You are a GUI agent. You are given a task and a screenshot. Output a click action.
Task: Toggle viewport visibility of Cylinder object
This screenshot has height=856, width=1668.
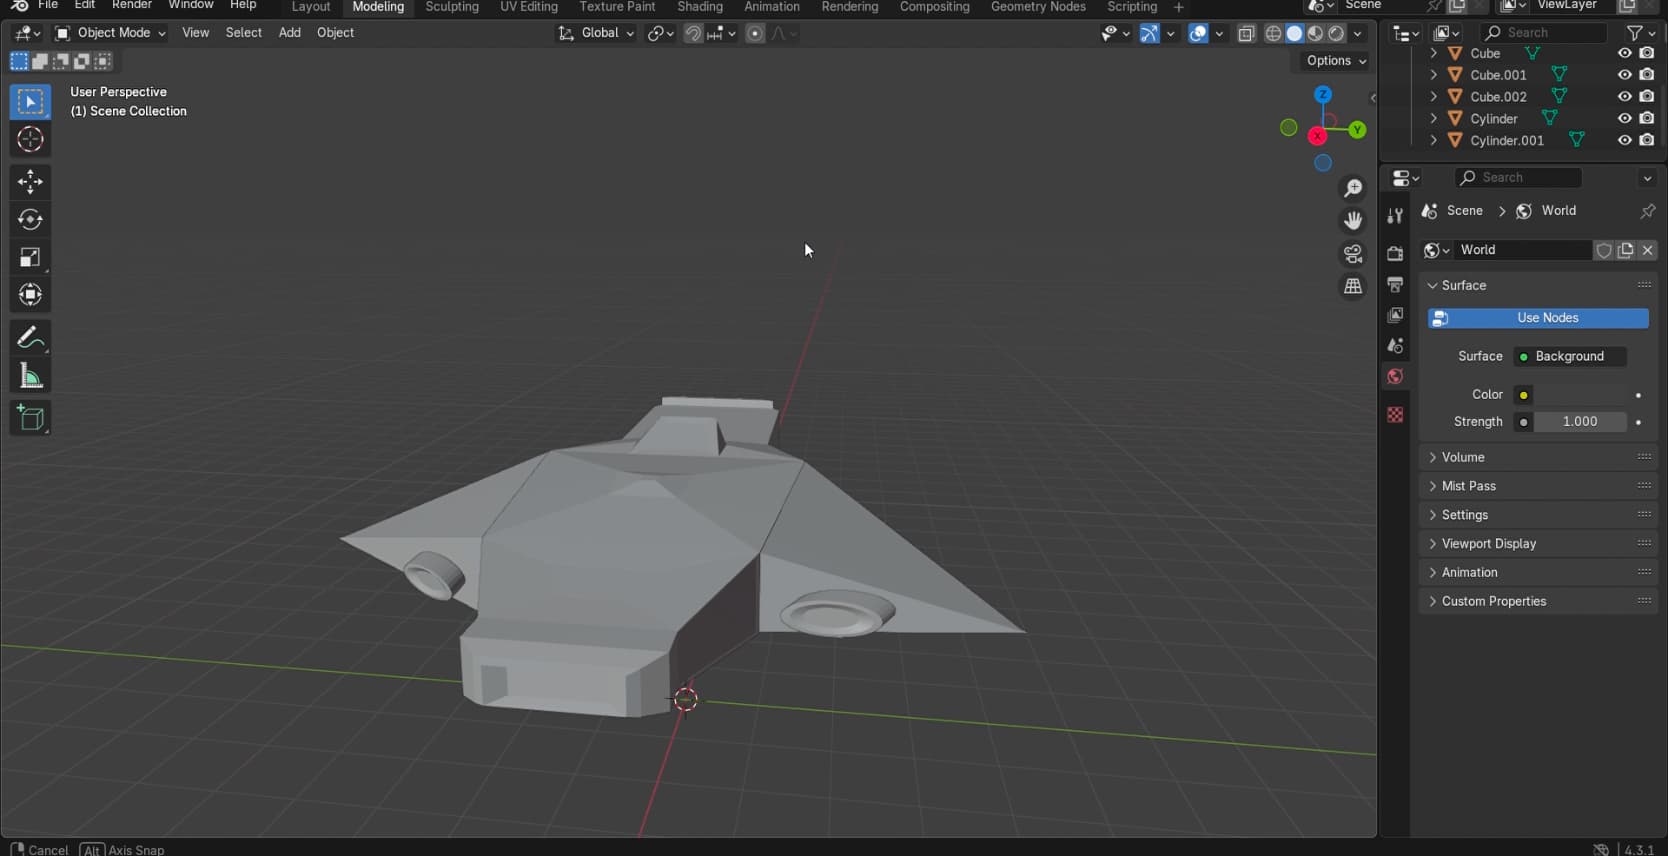click(x=1624, y=119)
